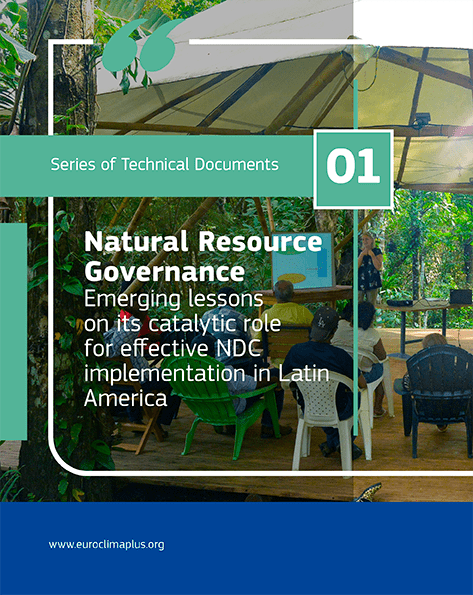Viewport: 473px width, 595px height.
Task: Click the text 'for effective NDC'
Action: pyautogui.click(x=173, y=348)
